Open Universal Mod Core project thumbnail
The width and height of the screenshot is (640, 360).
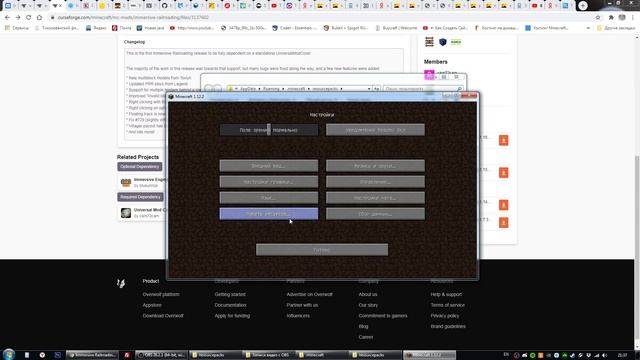point(126,213)
